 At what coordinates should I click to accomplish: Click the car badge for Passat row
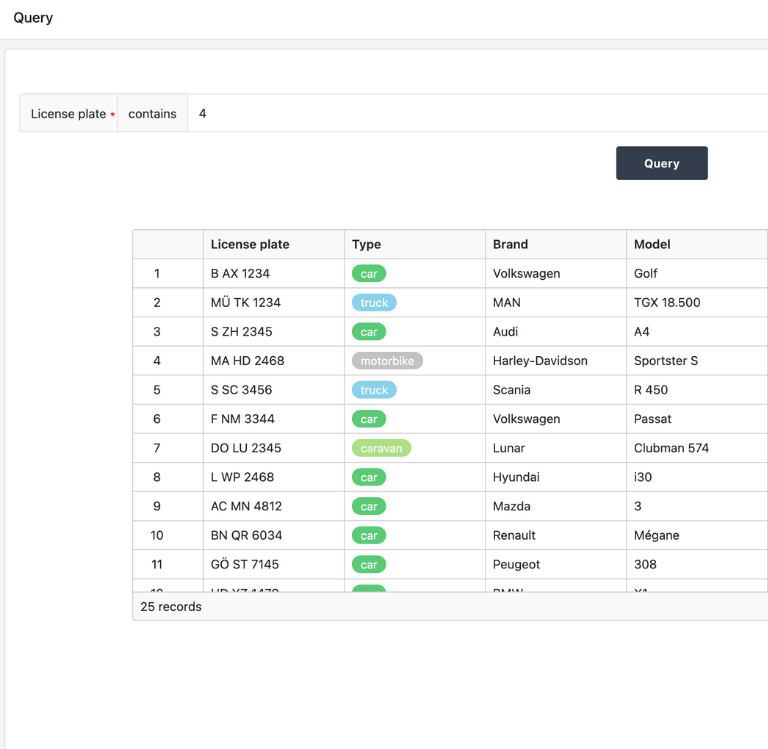coord(369,419)
